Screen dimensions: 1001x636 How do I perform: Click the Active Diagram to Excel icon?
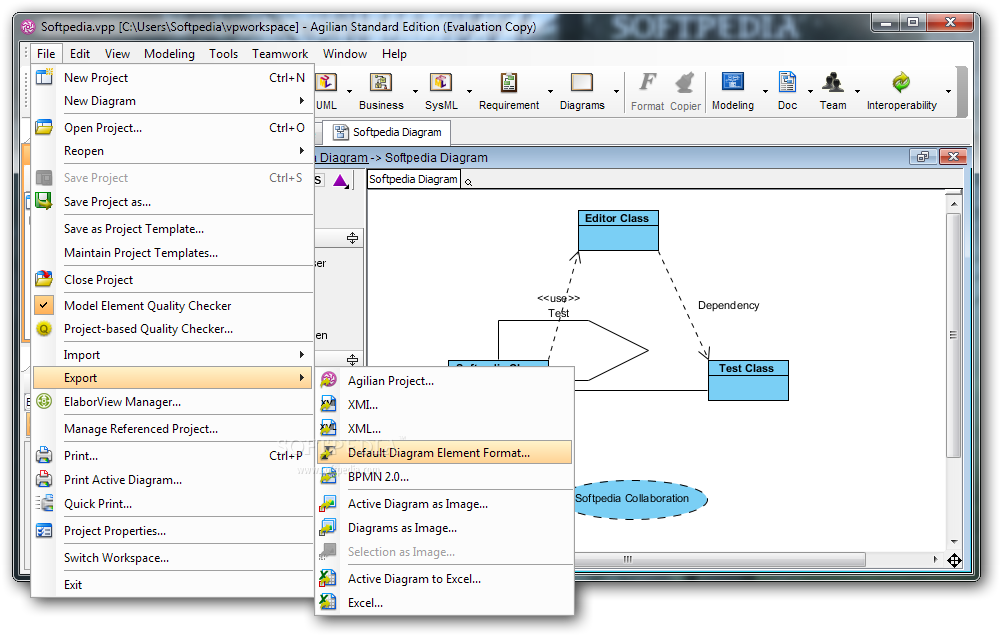(328, 579)
